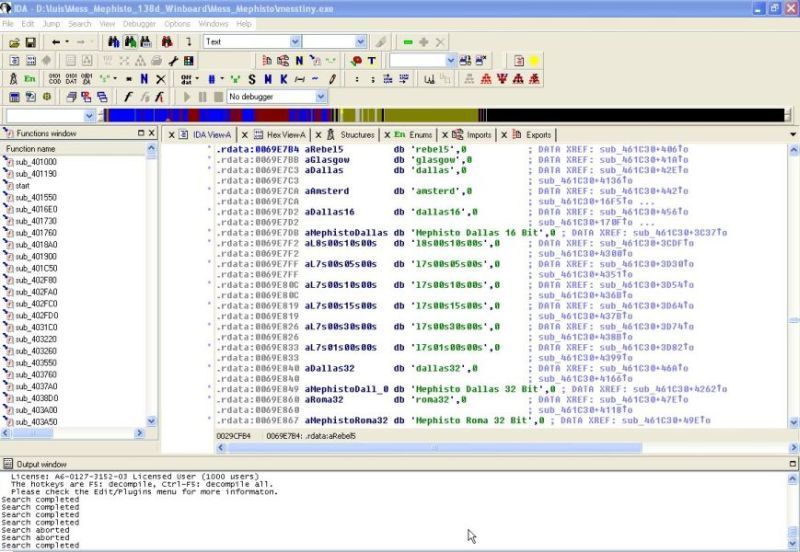This screenshot has height=552, width=800.
Task: Click the 0101 DAT convert-to-data icon
Action: pos(71,79)
